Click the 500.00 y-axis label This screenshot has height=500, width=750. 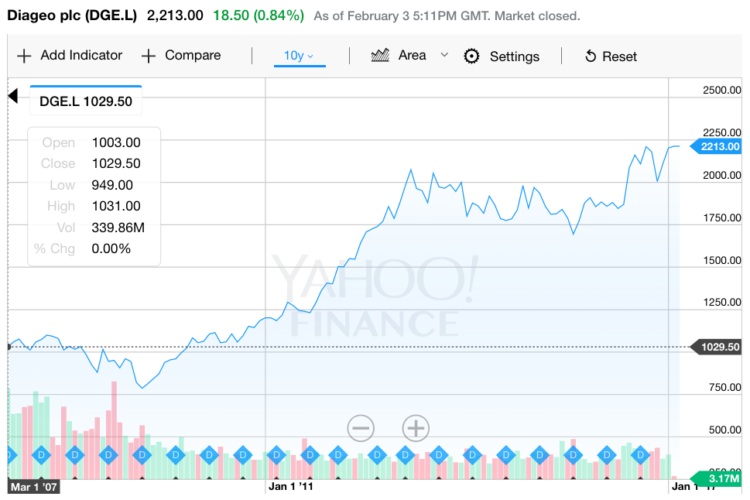coord(725,430)
